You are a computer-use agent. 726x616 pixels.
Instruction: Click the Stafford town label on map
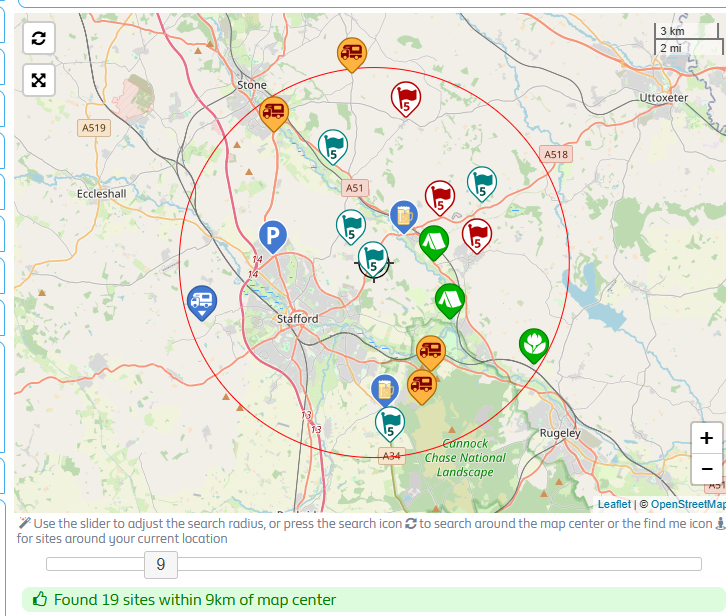click(x=297, y=319)
